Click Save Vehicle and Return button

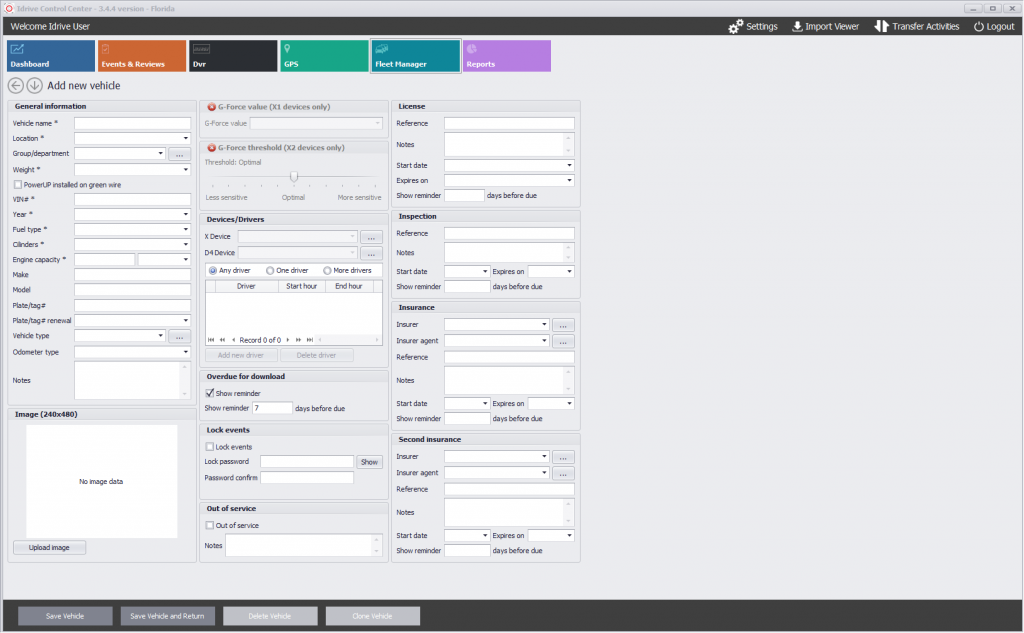coord(167,616)
